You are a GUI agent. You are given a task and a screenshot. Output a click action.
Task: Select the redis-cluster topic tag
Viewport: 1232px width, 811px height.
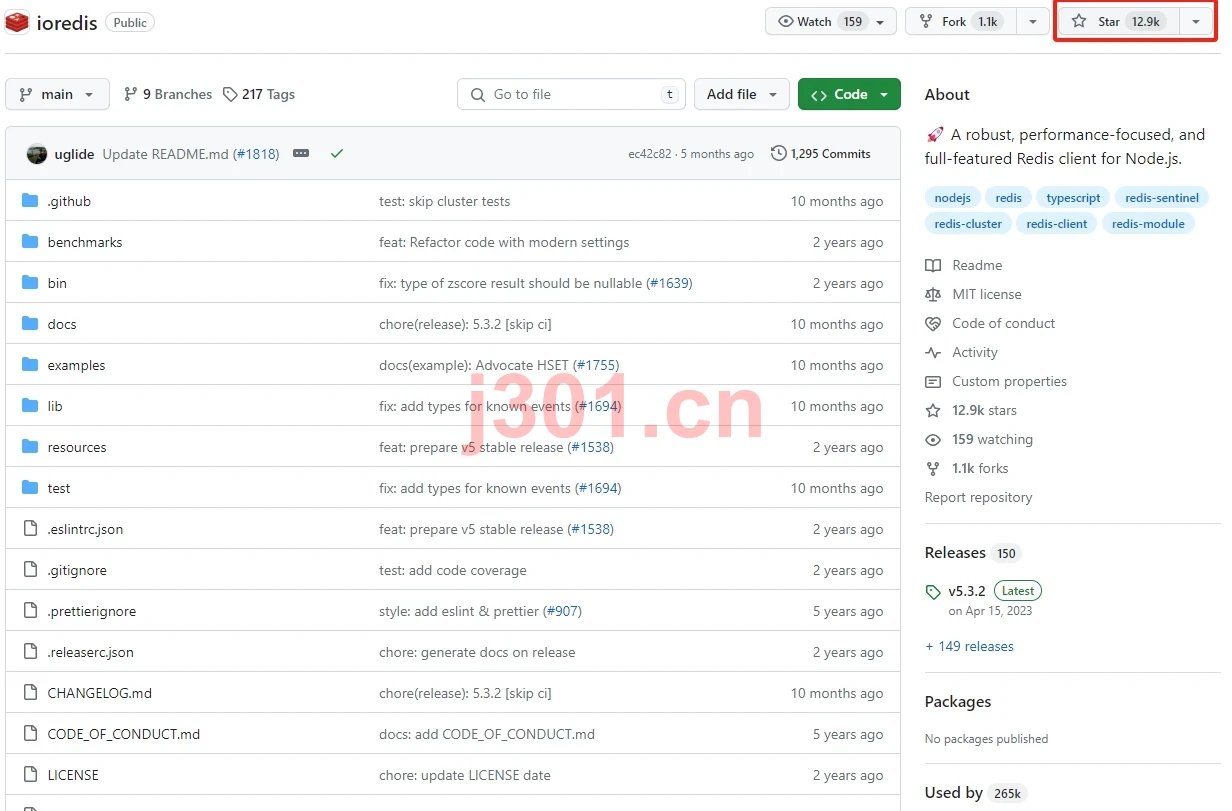coord(968,224)
